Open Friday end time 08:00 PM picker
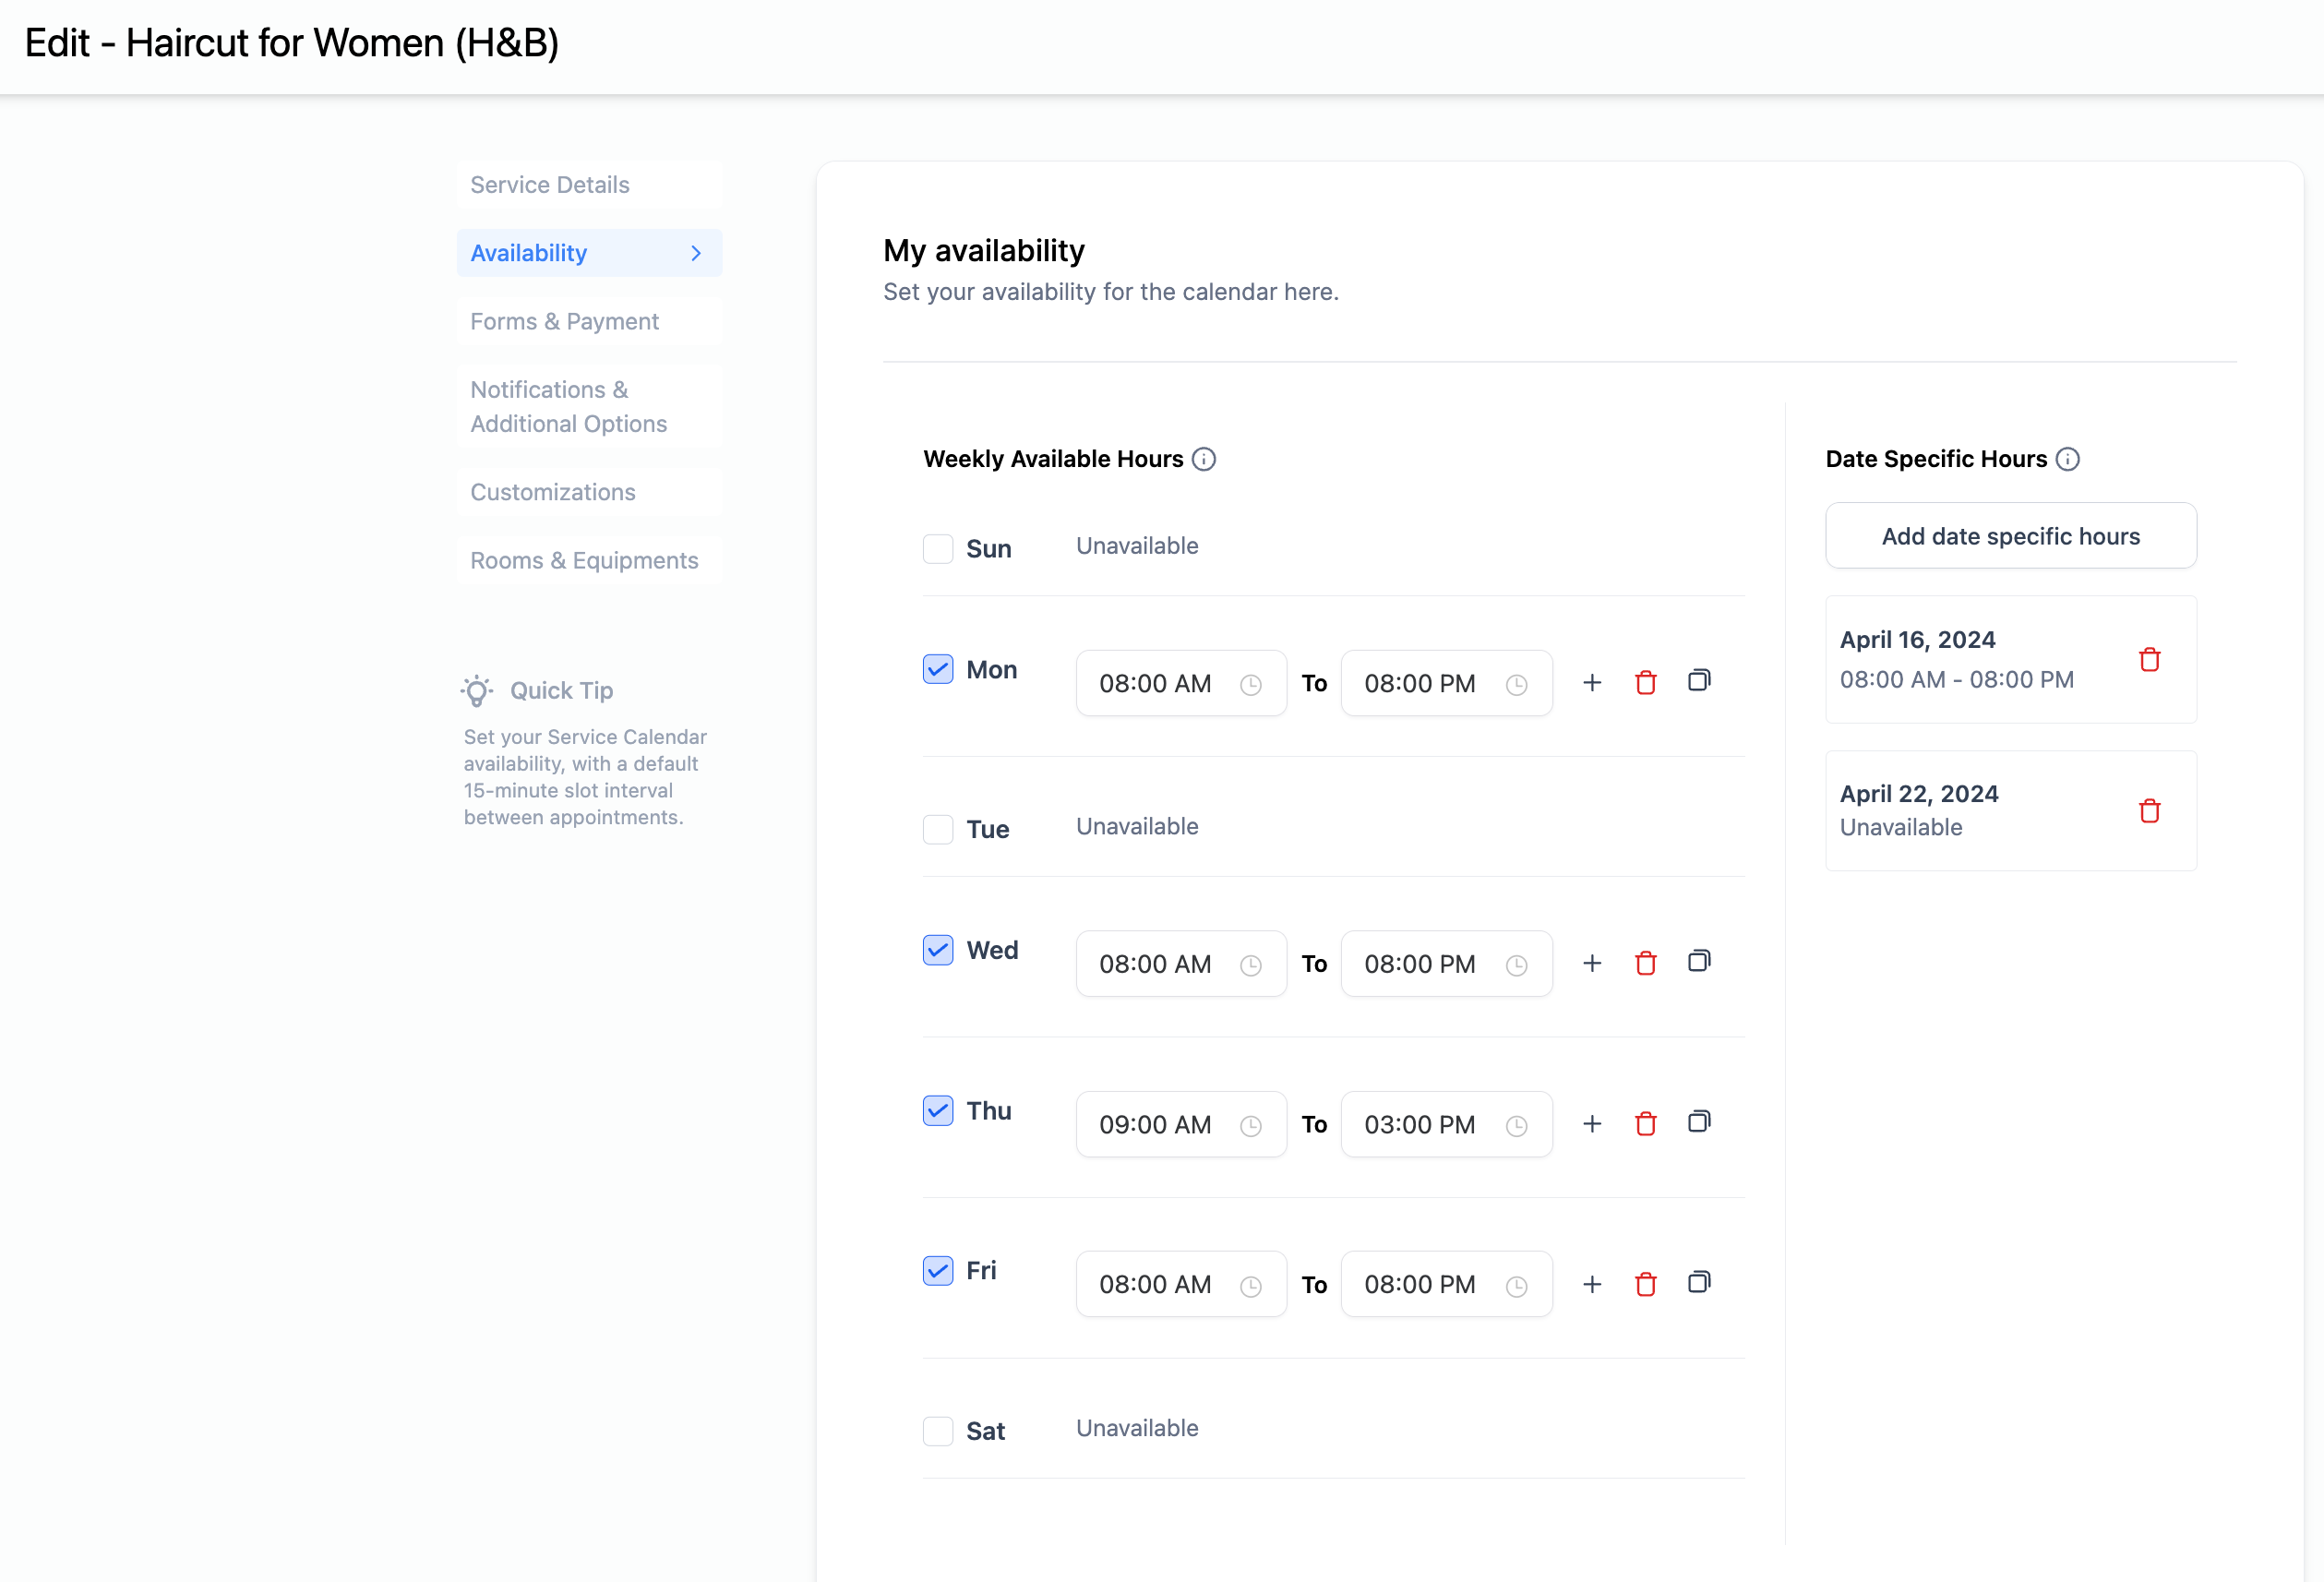The height and width of the screenshot is (1582, 2324). point(1445,1284)
